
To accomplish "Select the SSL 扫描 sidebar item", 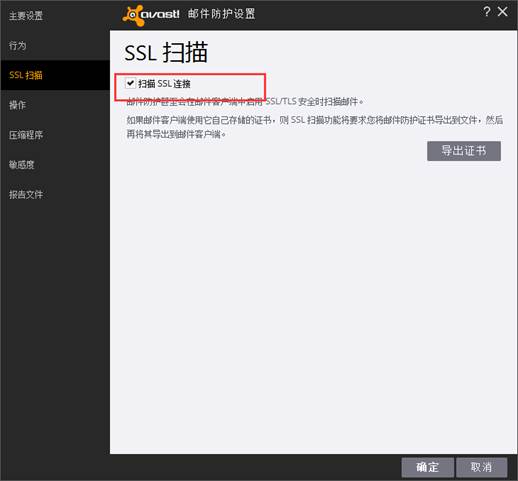I will 55,75.
